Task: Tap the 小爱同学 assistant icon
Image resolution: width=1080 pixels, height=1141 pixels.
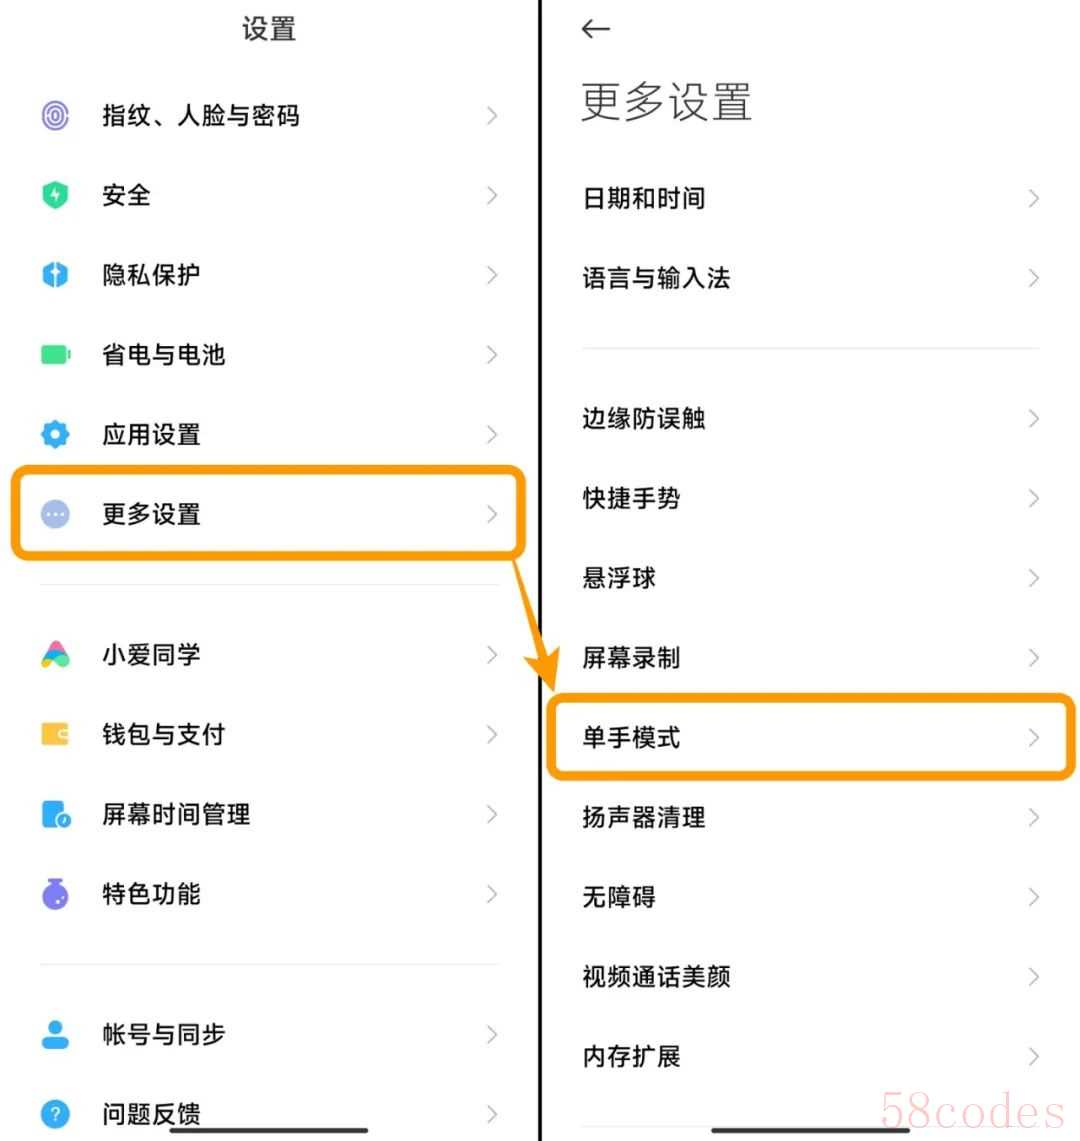Action: point(55,655)
